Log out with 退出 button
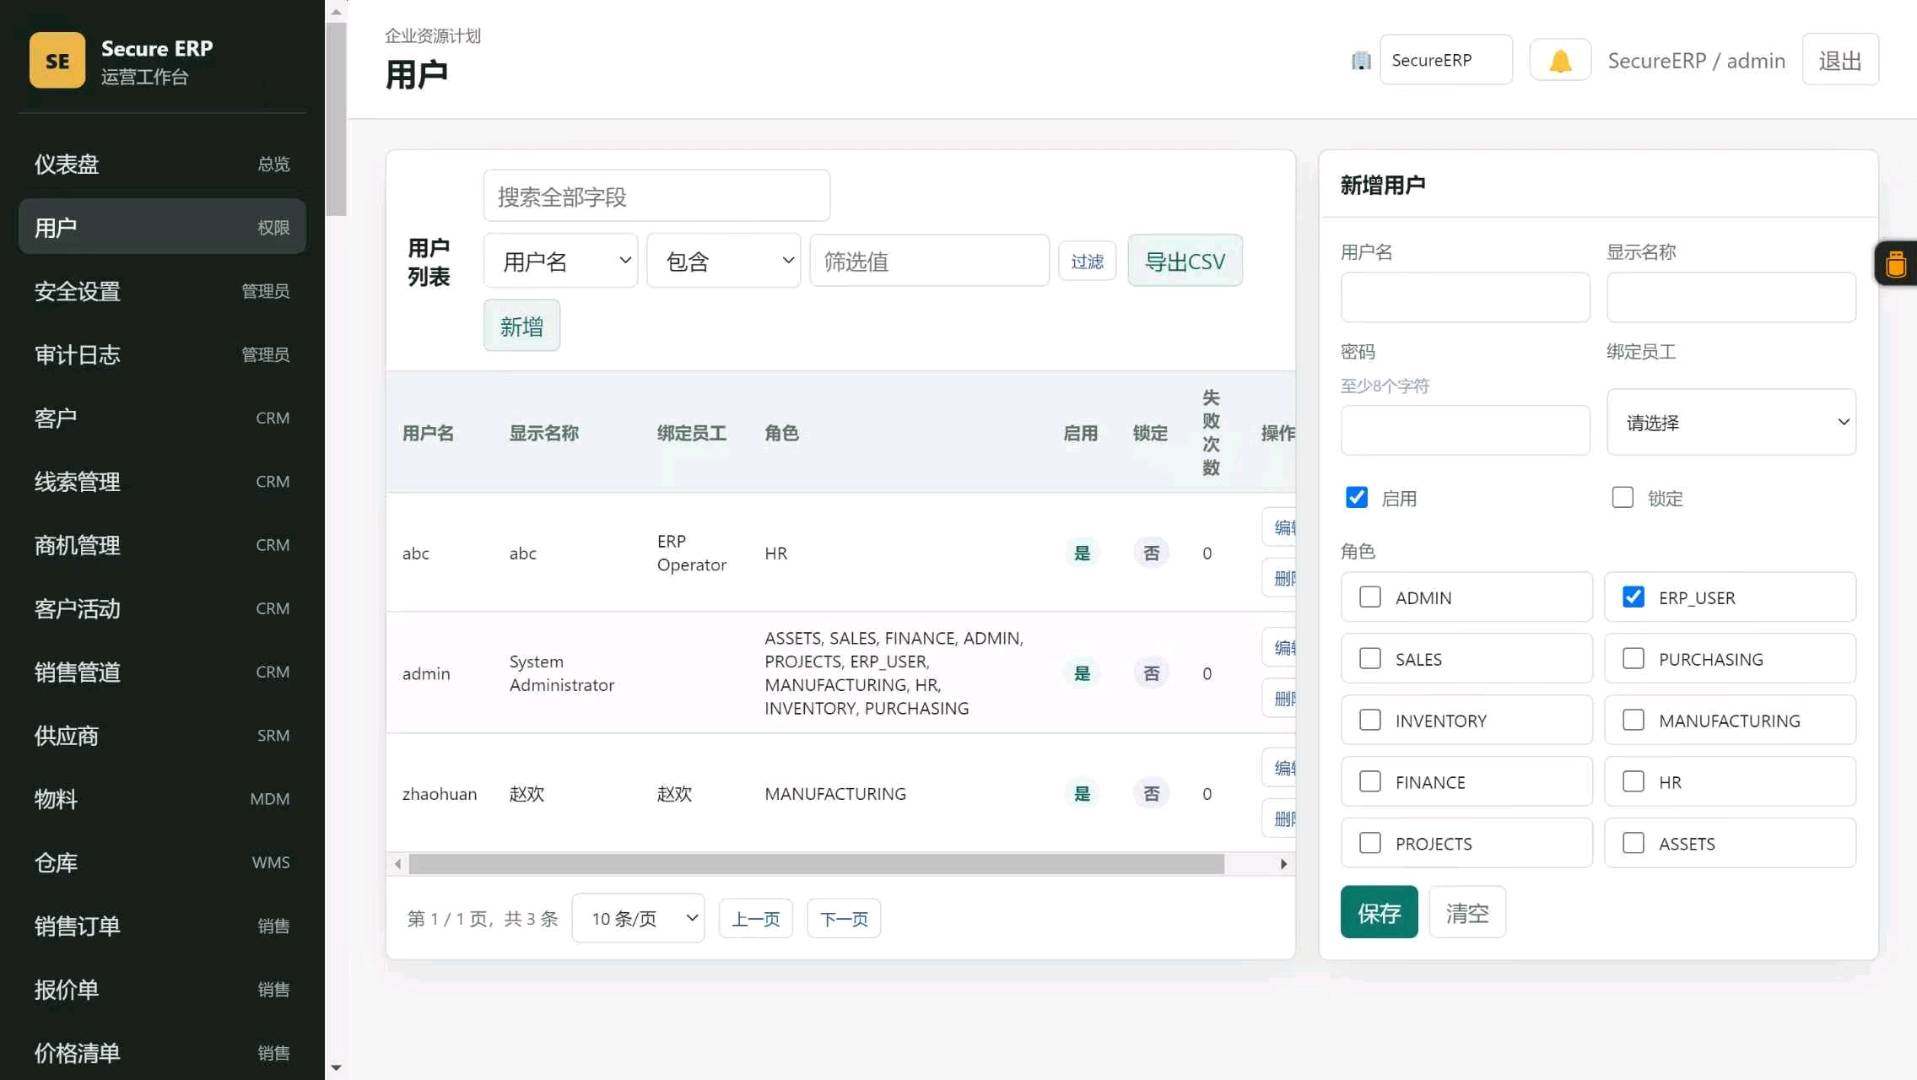The height and width of the screenshot is (1080, 1917). [x=1840, y=60]
